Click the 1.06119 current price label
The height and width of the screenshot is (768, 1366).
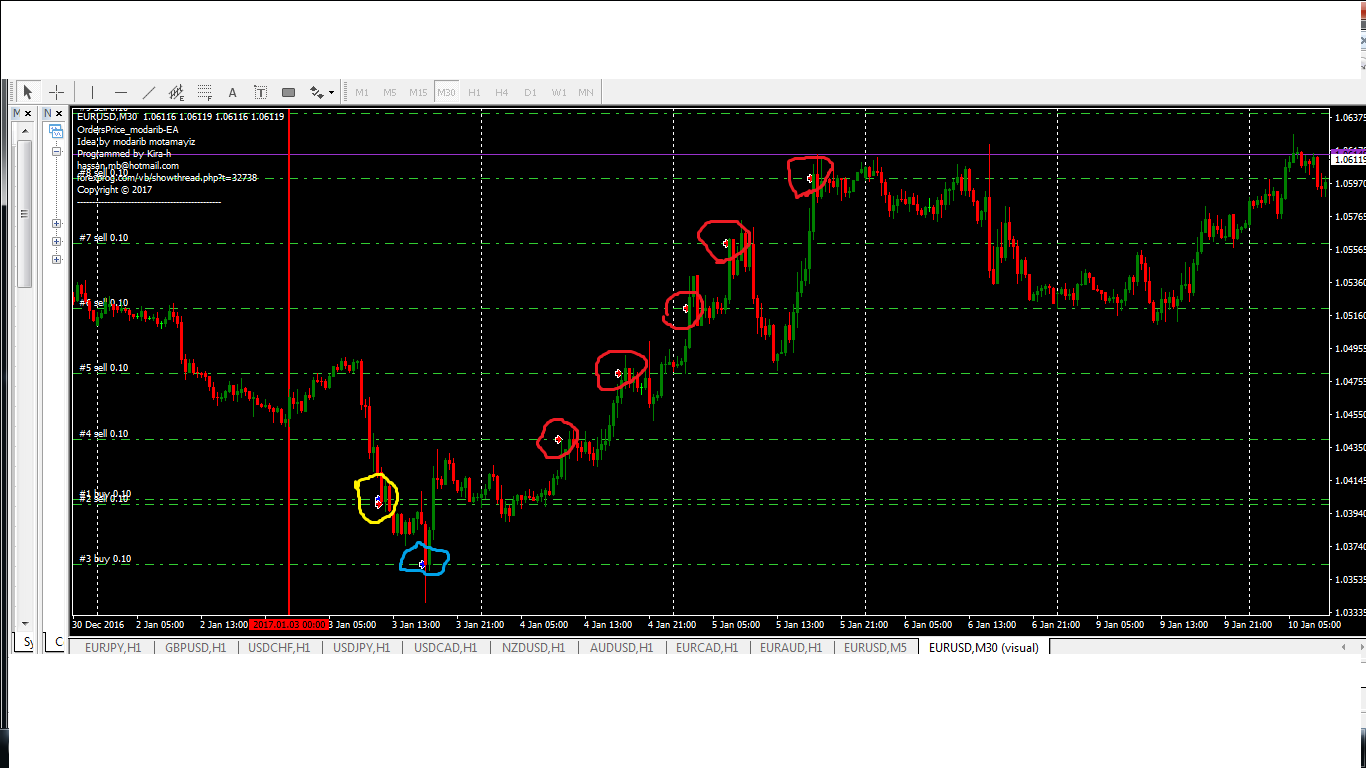[x=1349, y=159]
